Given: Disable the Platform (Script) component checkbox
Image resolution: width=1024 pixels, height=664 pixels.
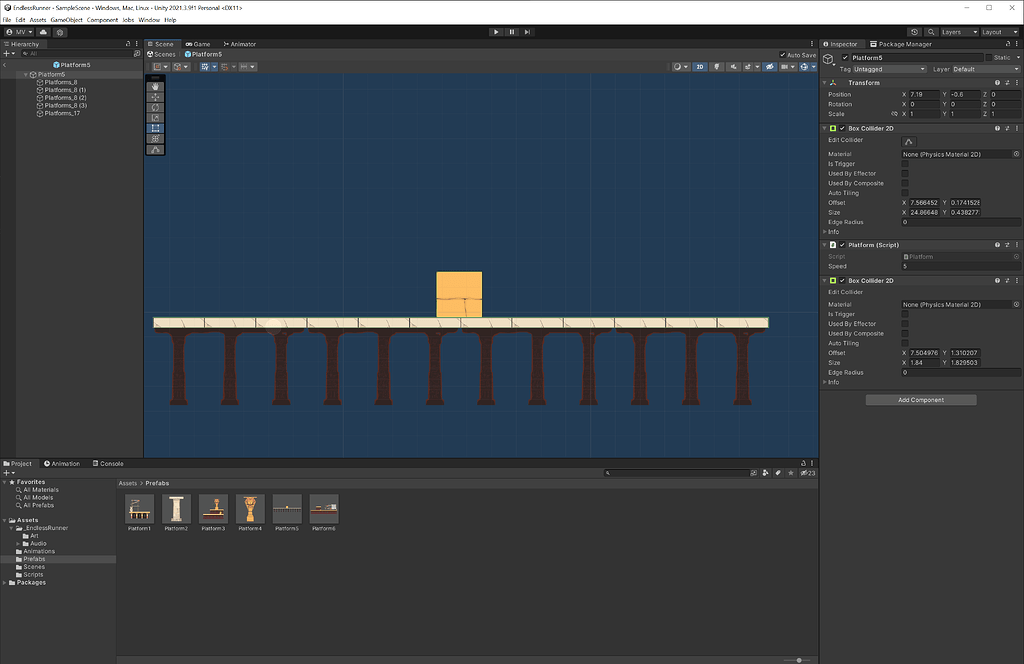Looking at the screenshot, I should pos(843,245).
